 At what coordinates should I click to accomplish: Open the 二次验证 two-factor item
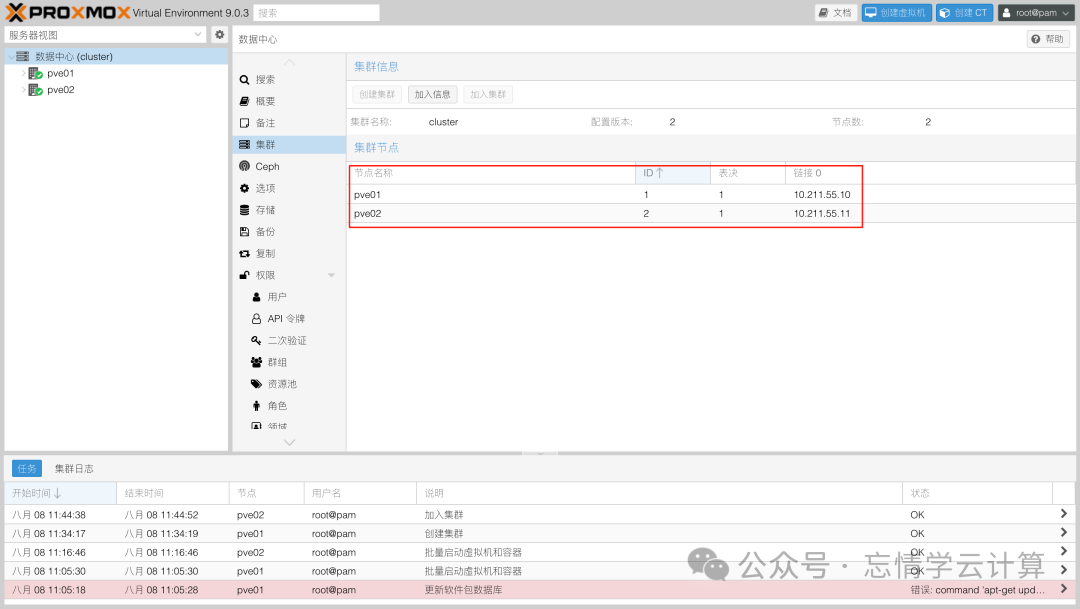click(x=289, y=340)
